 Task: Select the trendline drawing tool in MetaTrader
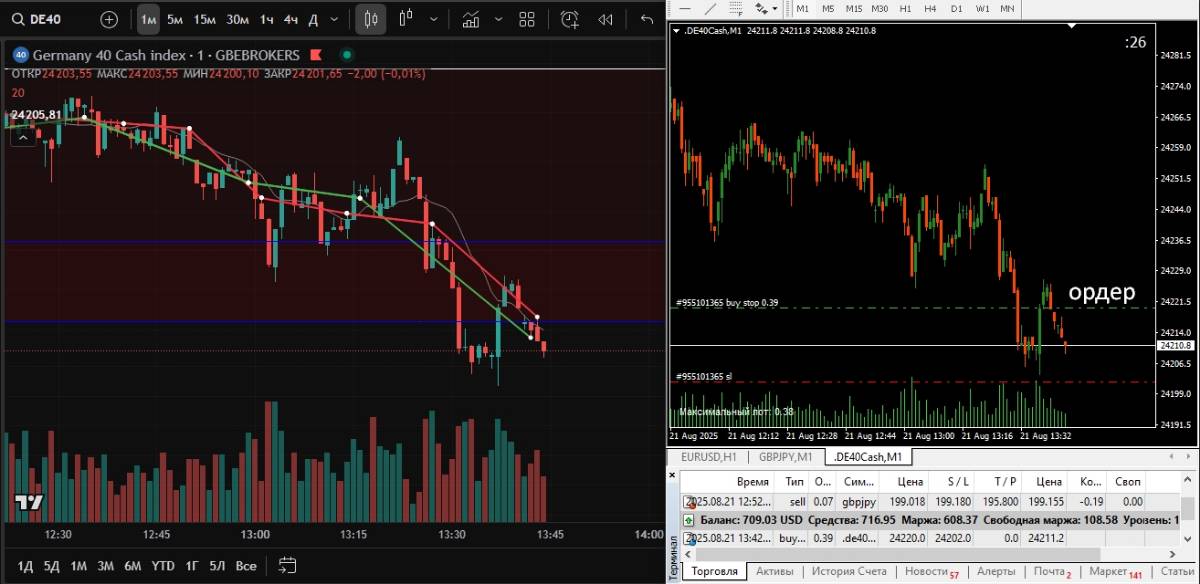pos(710,8)
